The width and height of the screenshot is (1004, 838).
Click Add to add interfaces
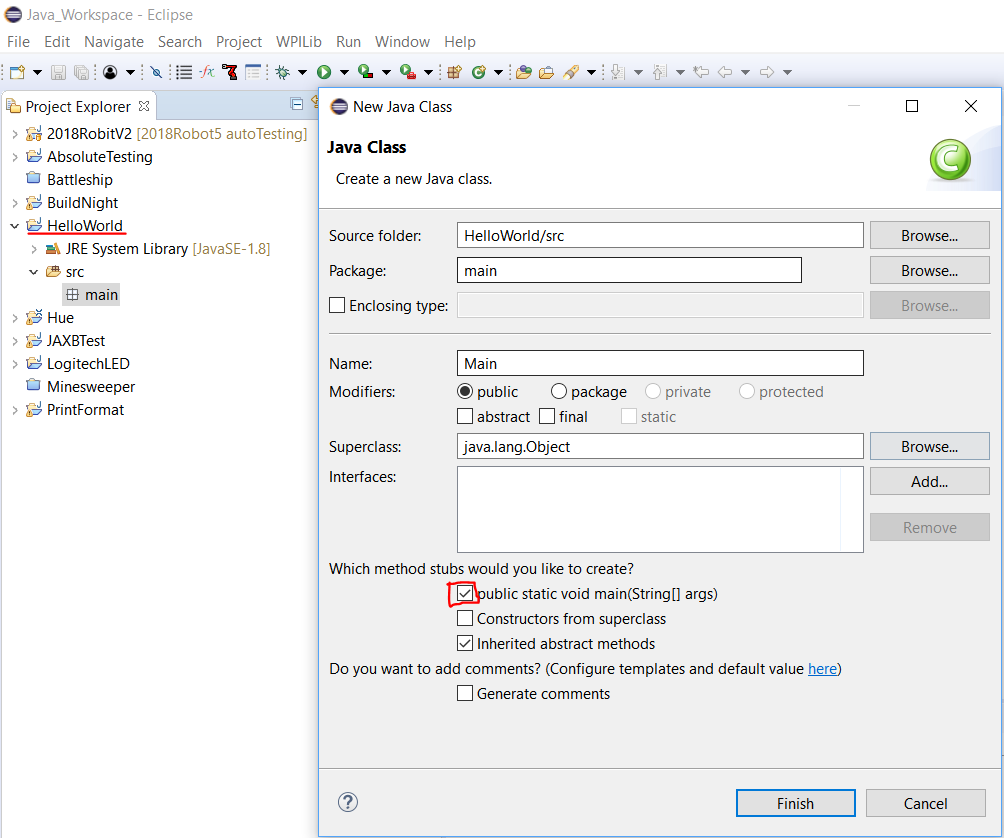click(930, 481)
